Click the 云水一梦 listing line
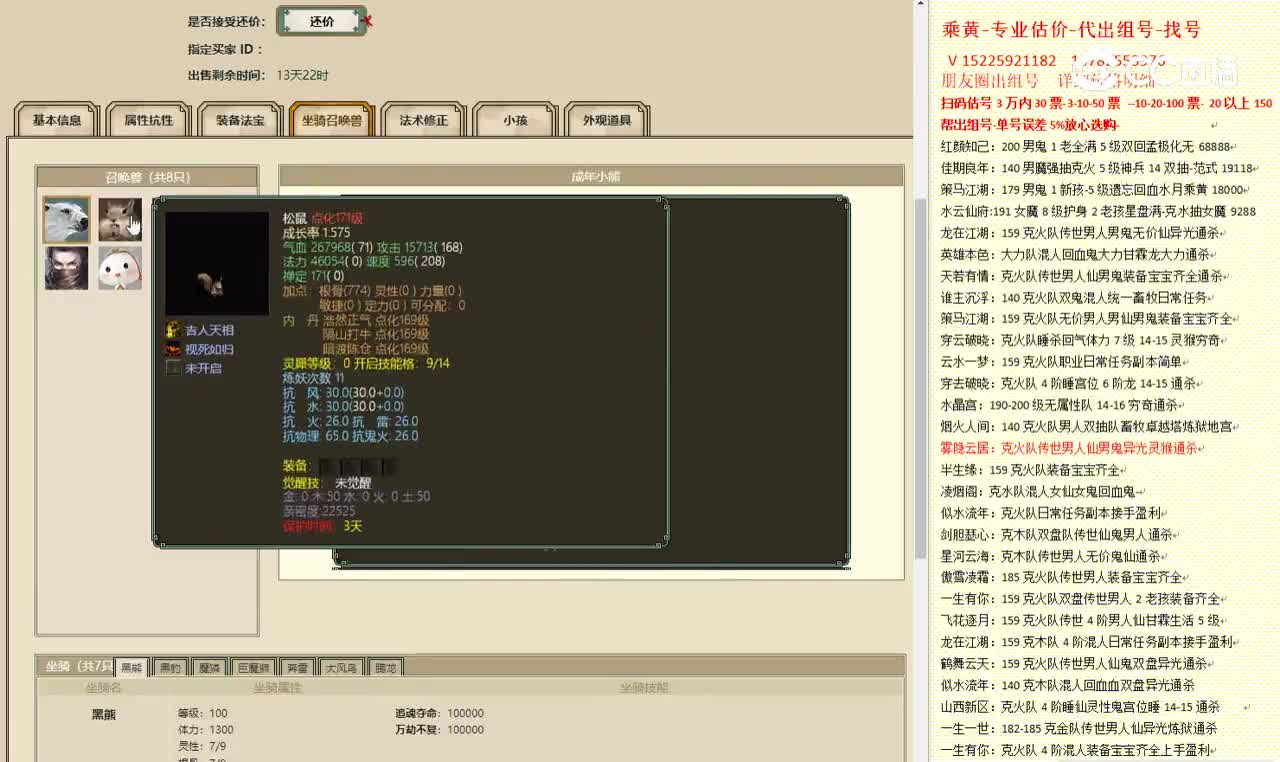 pos(1062,362)
